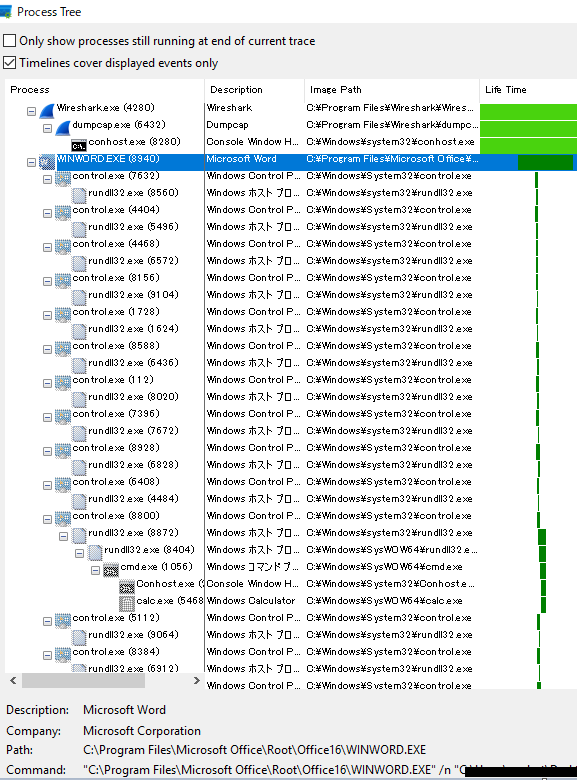
Task: Click the control.exe (1728) icon
Action: click(63, 315)
